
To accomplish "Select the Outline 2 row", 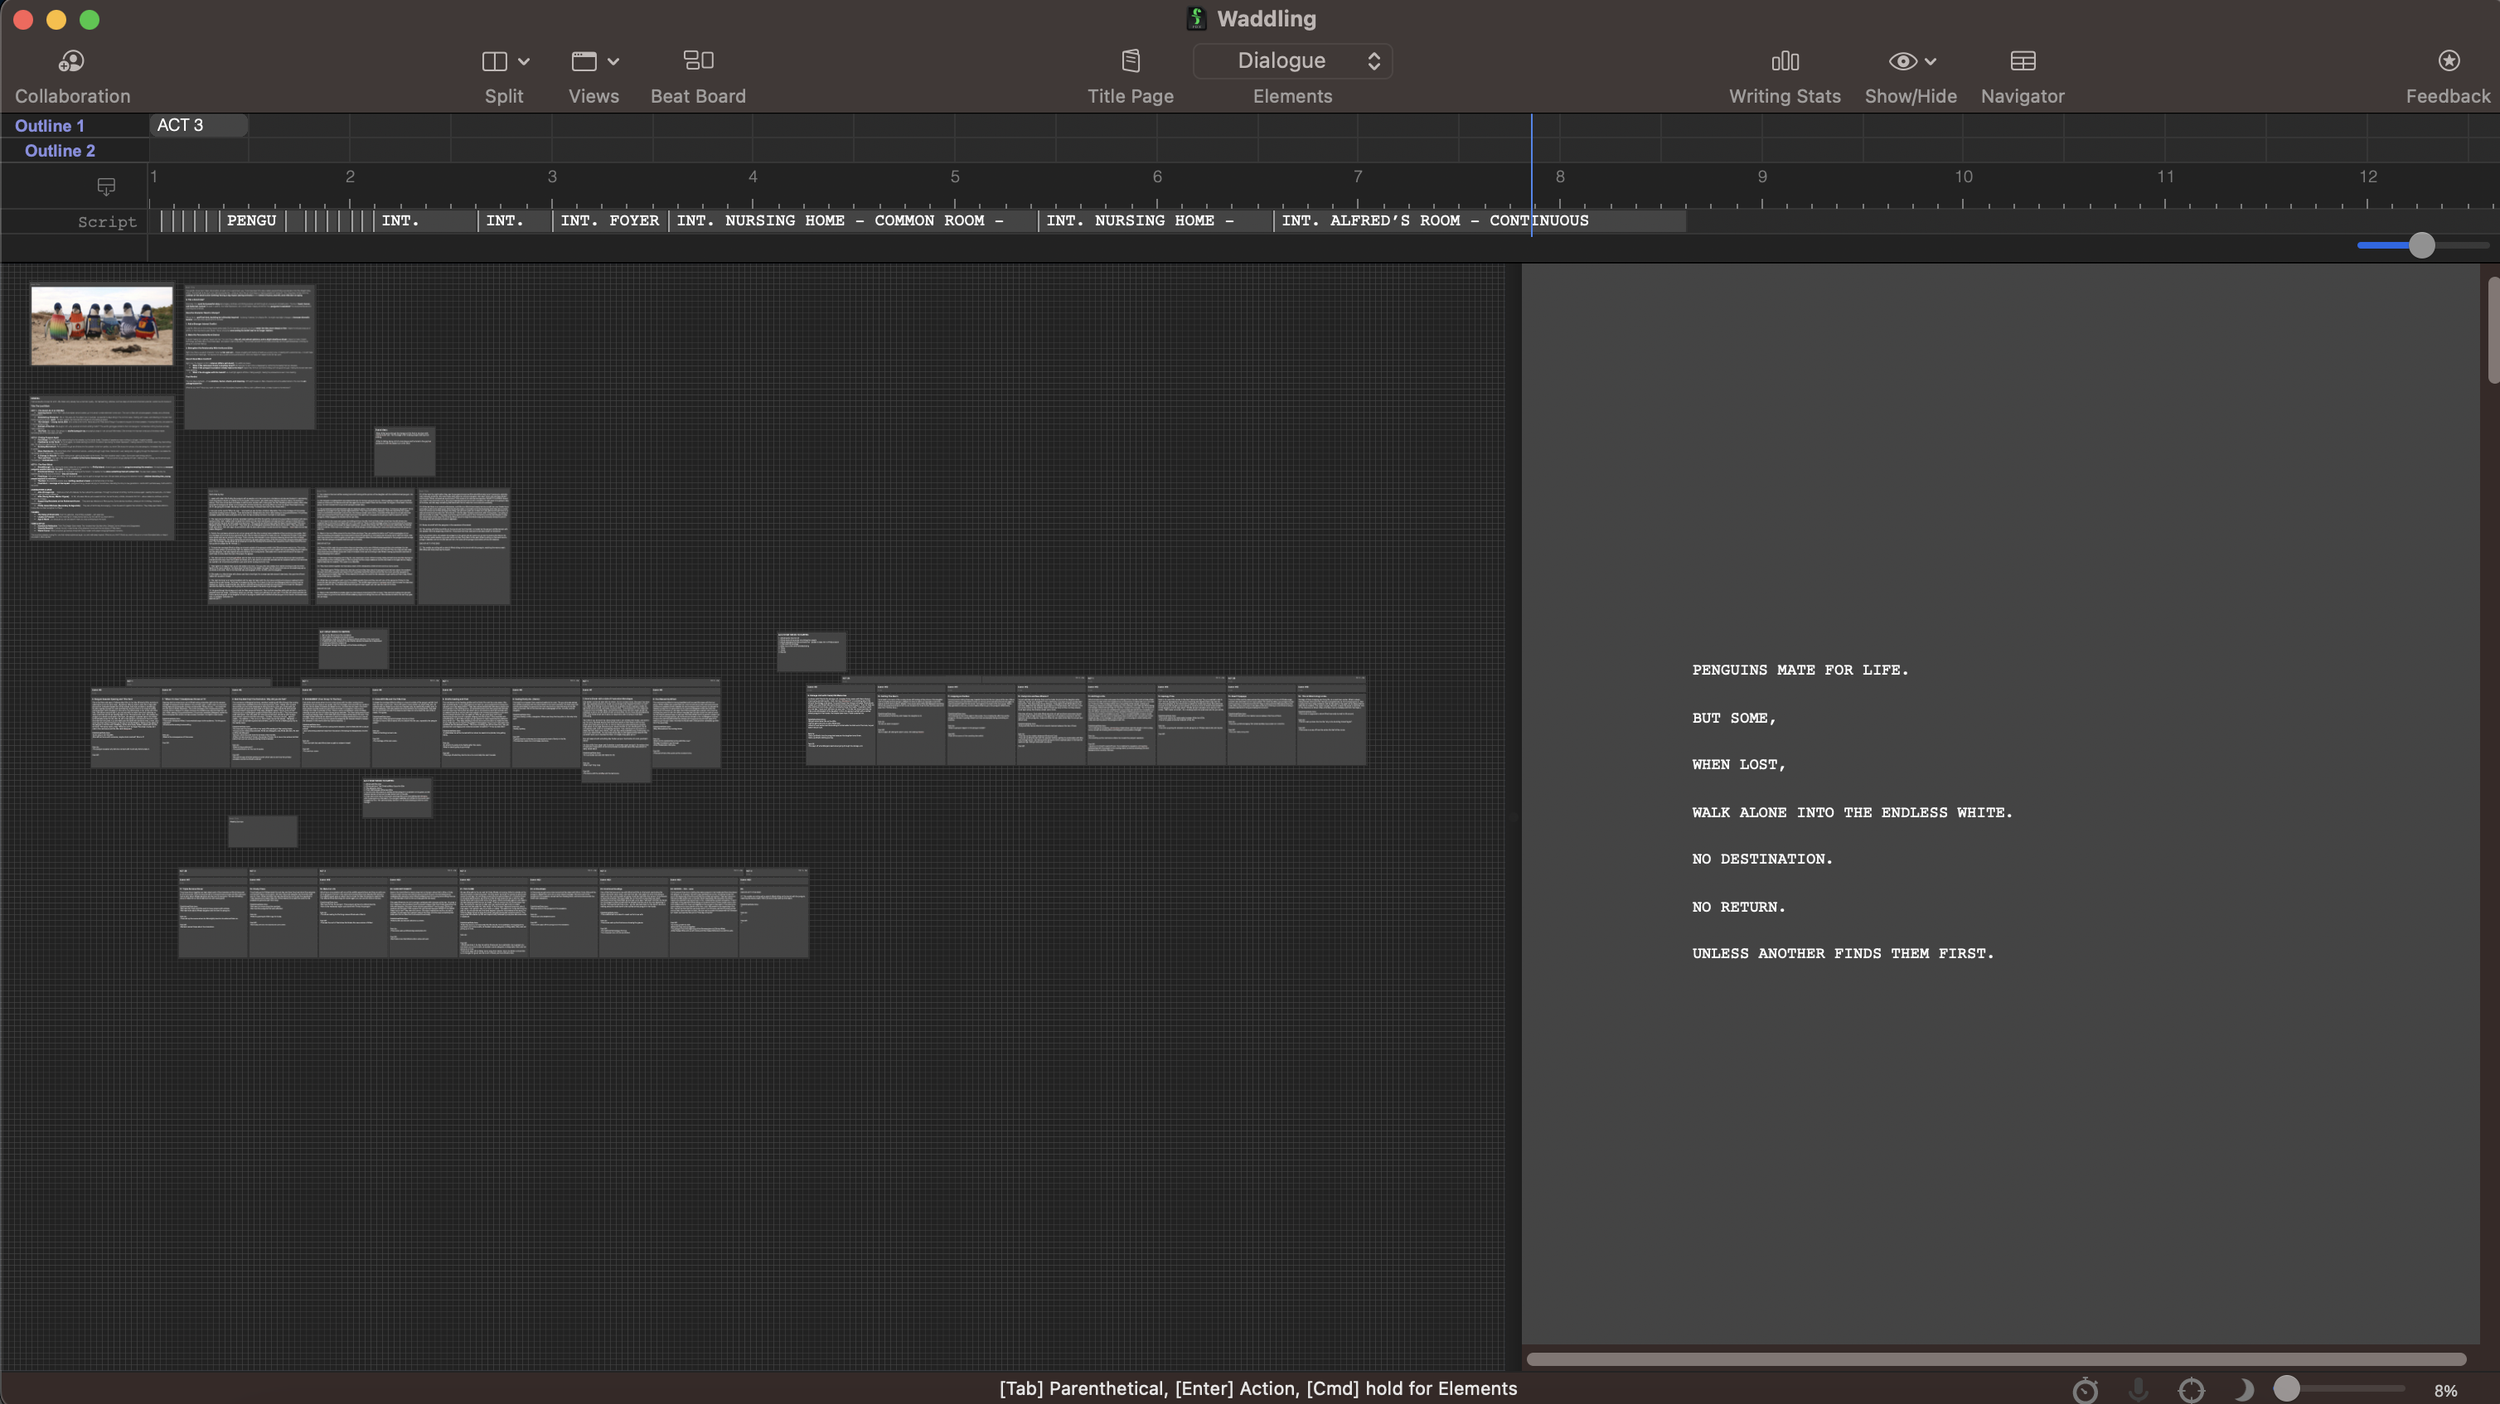I will click(59, 151).
